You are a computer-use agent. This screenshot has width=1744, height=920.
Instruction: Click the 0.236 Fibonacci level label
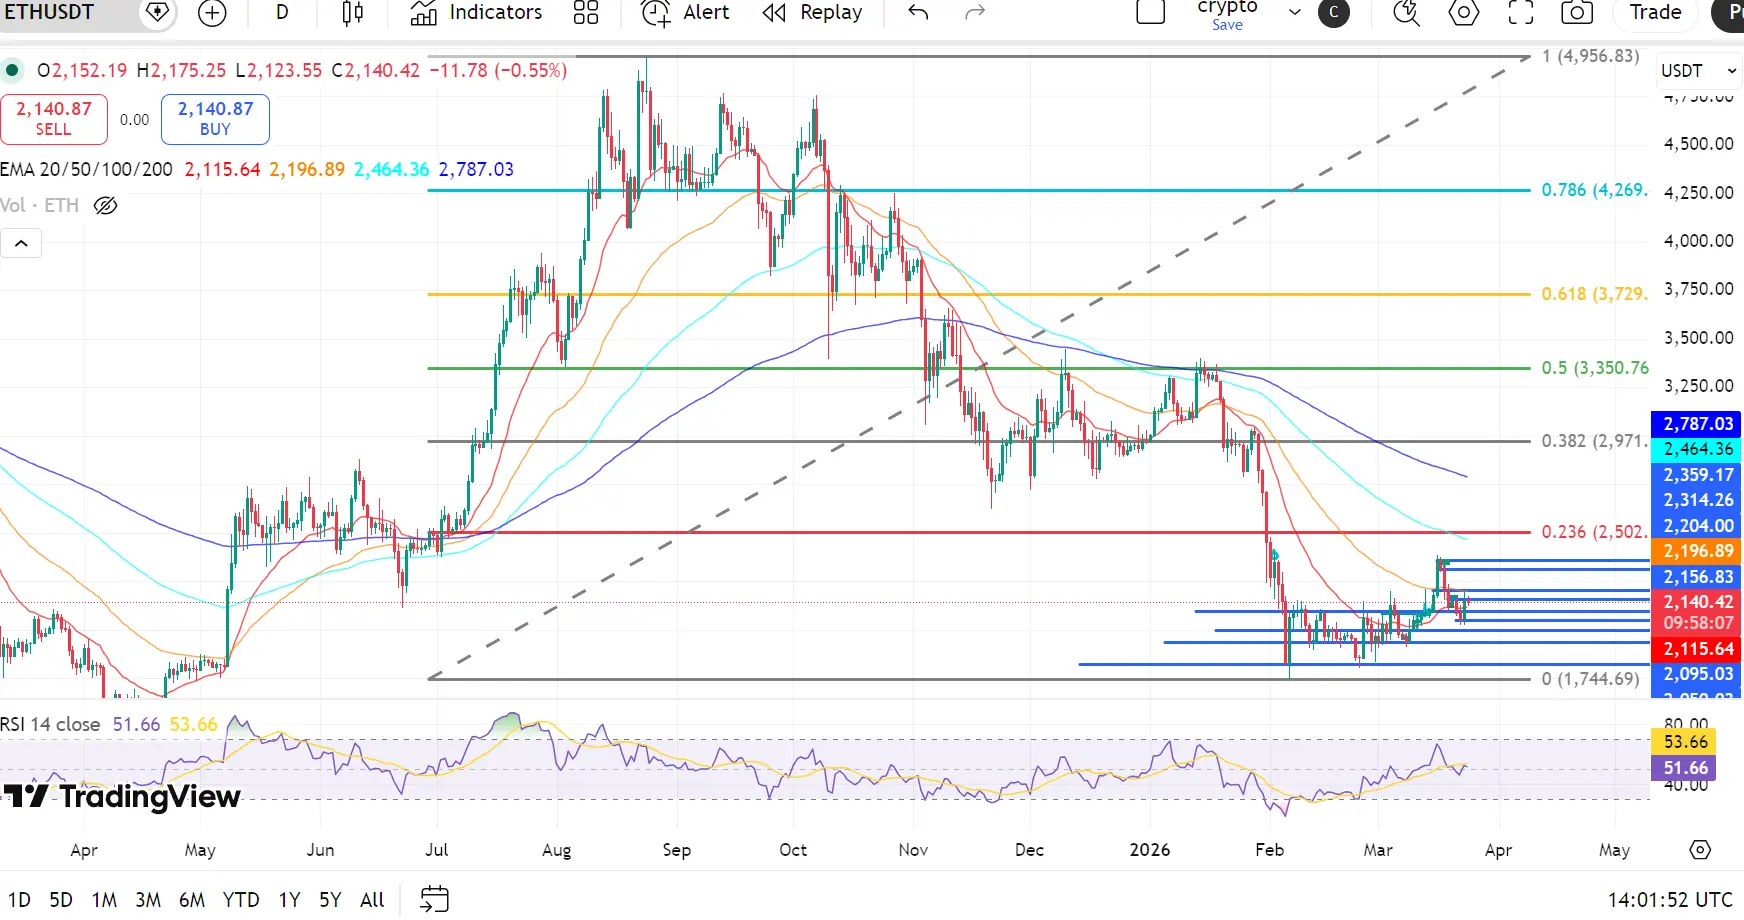1594,532
